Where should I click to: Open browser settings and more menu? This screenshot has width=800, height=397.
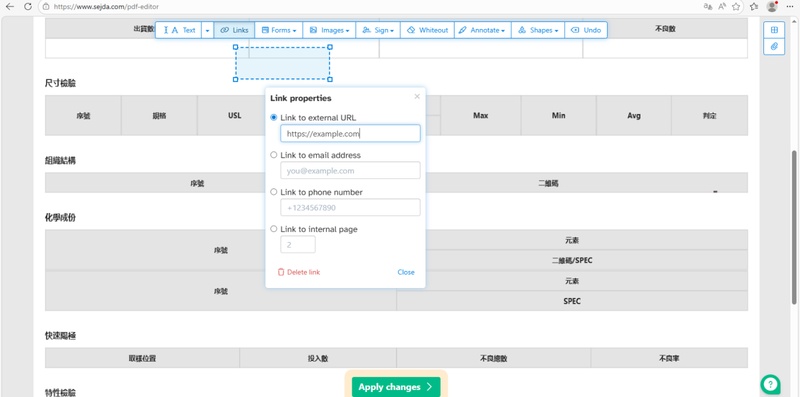coord(790,7)
